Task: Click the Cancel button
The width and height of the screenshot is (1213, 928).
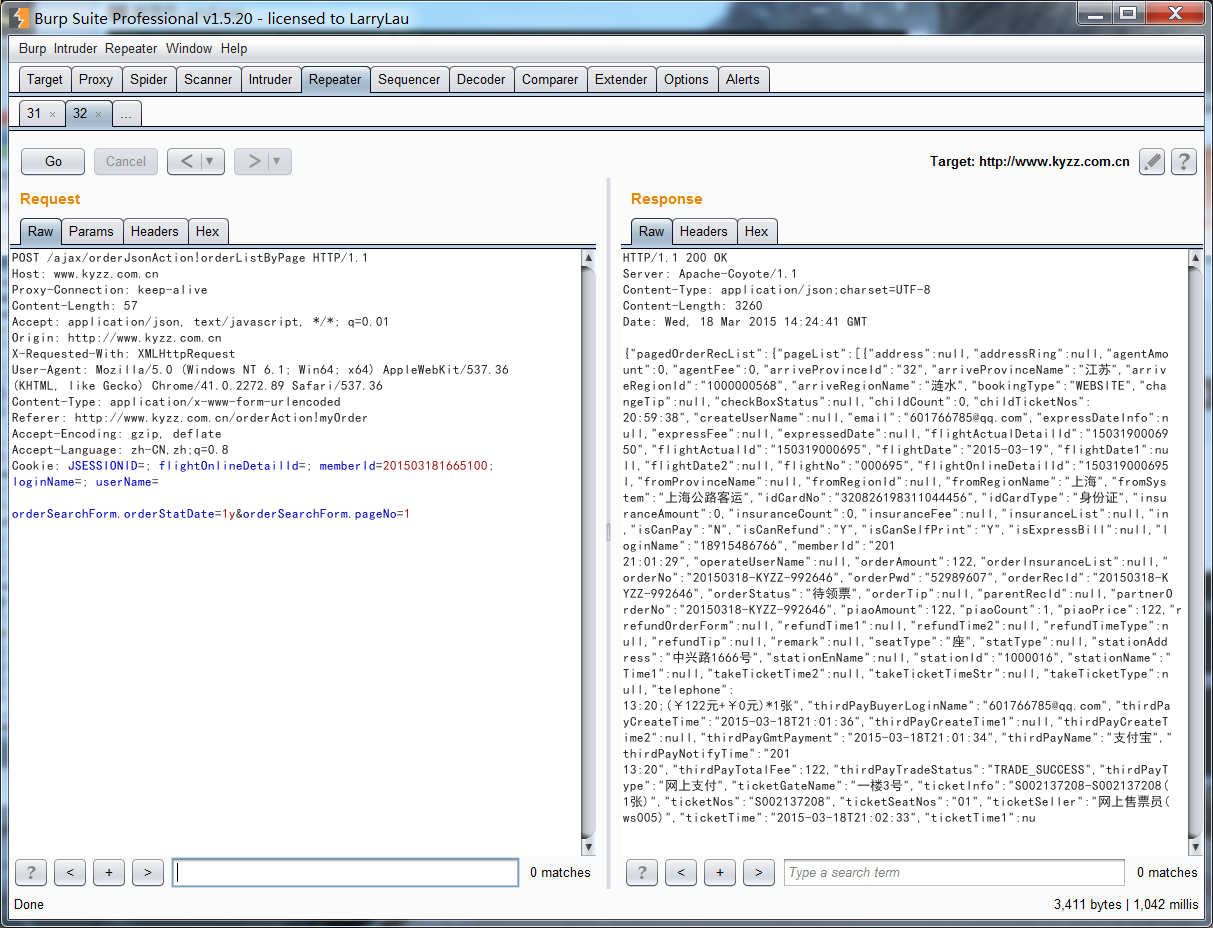Action: click(x=126, y=161)
